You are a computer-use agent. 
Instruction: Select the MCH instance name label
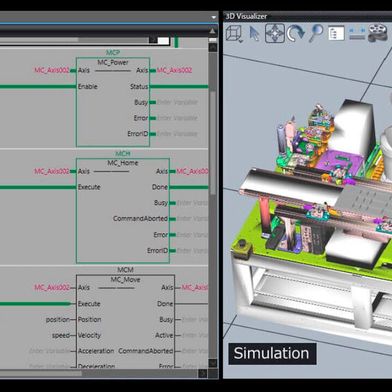pos(123,154)
